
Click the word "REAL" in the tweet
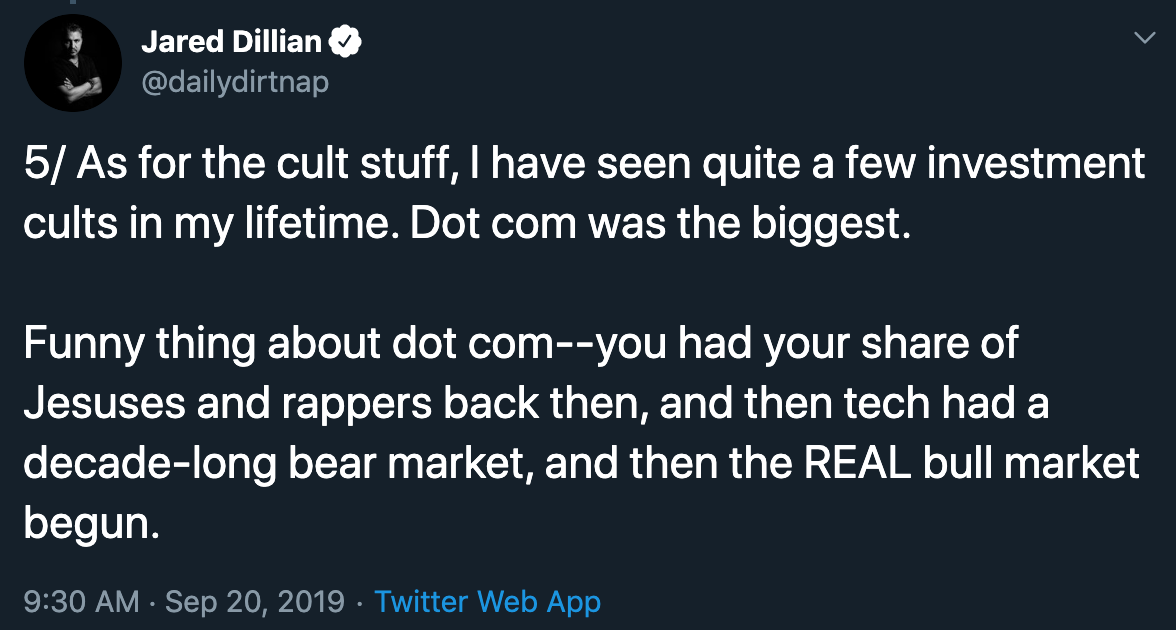tap(857, 464)
